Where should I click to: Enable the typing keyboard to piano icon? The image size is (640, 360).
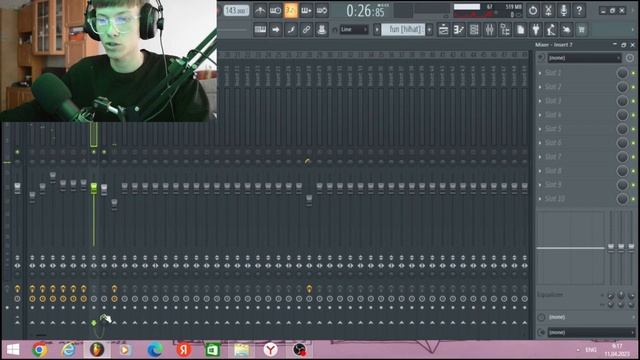point(260,29)
